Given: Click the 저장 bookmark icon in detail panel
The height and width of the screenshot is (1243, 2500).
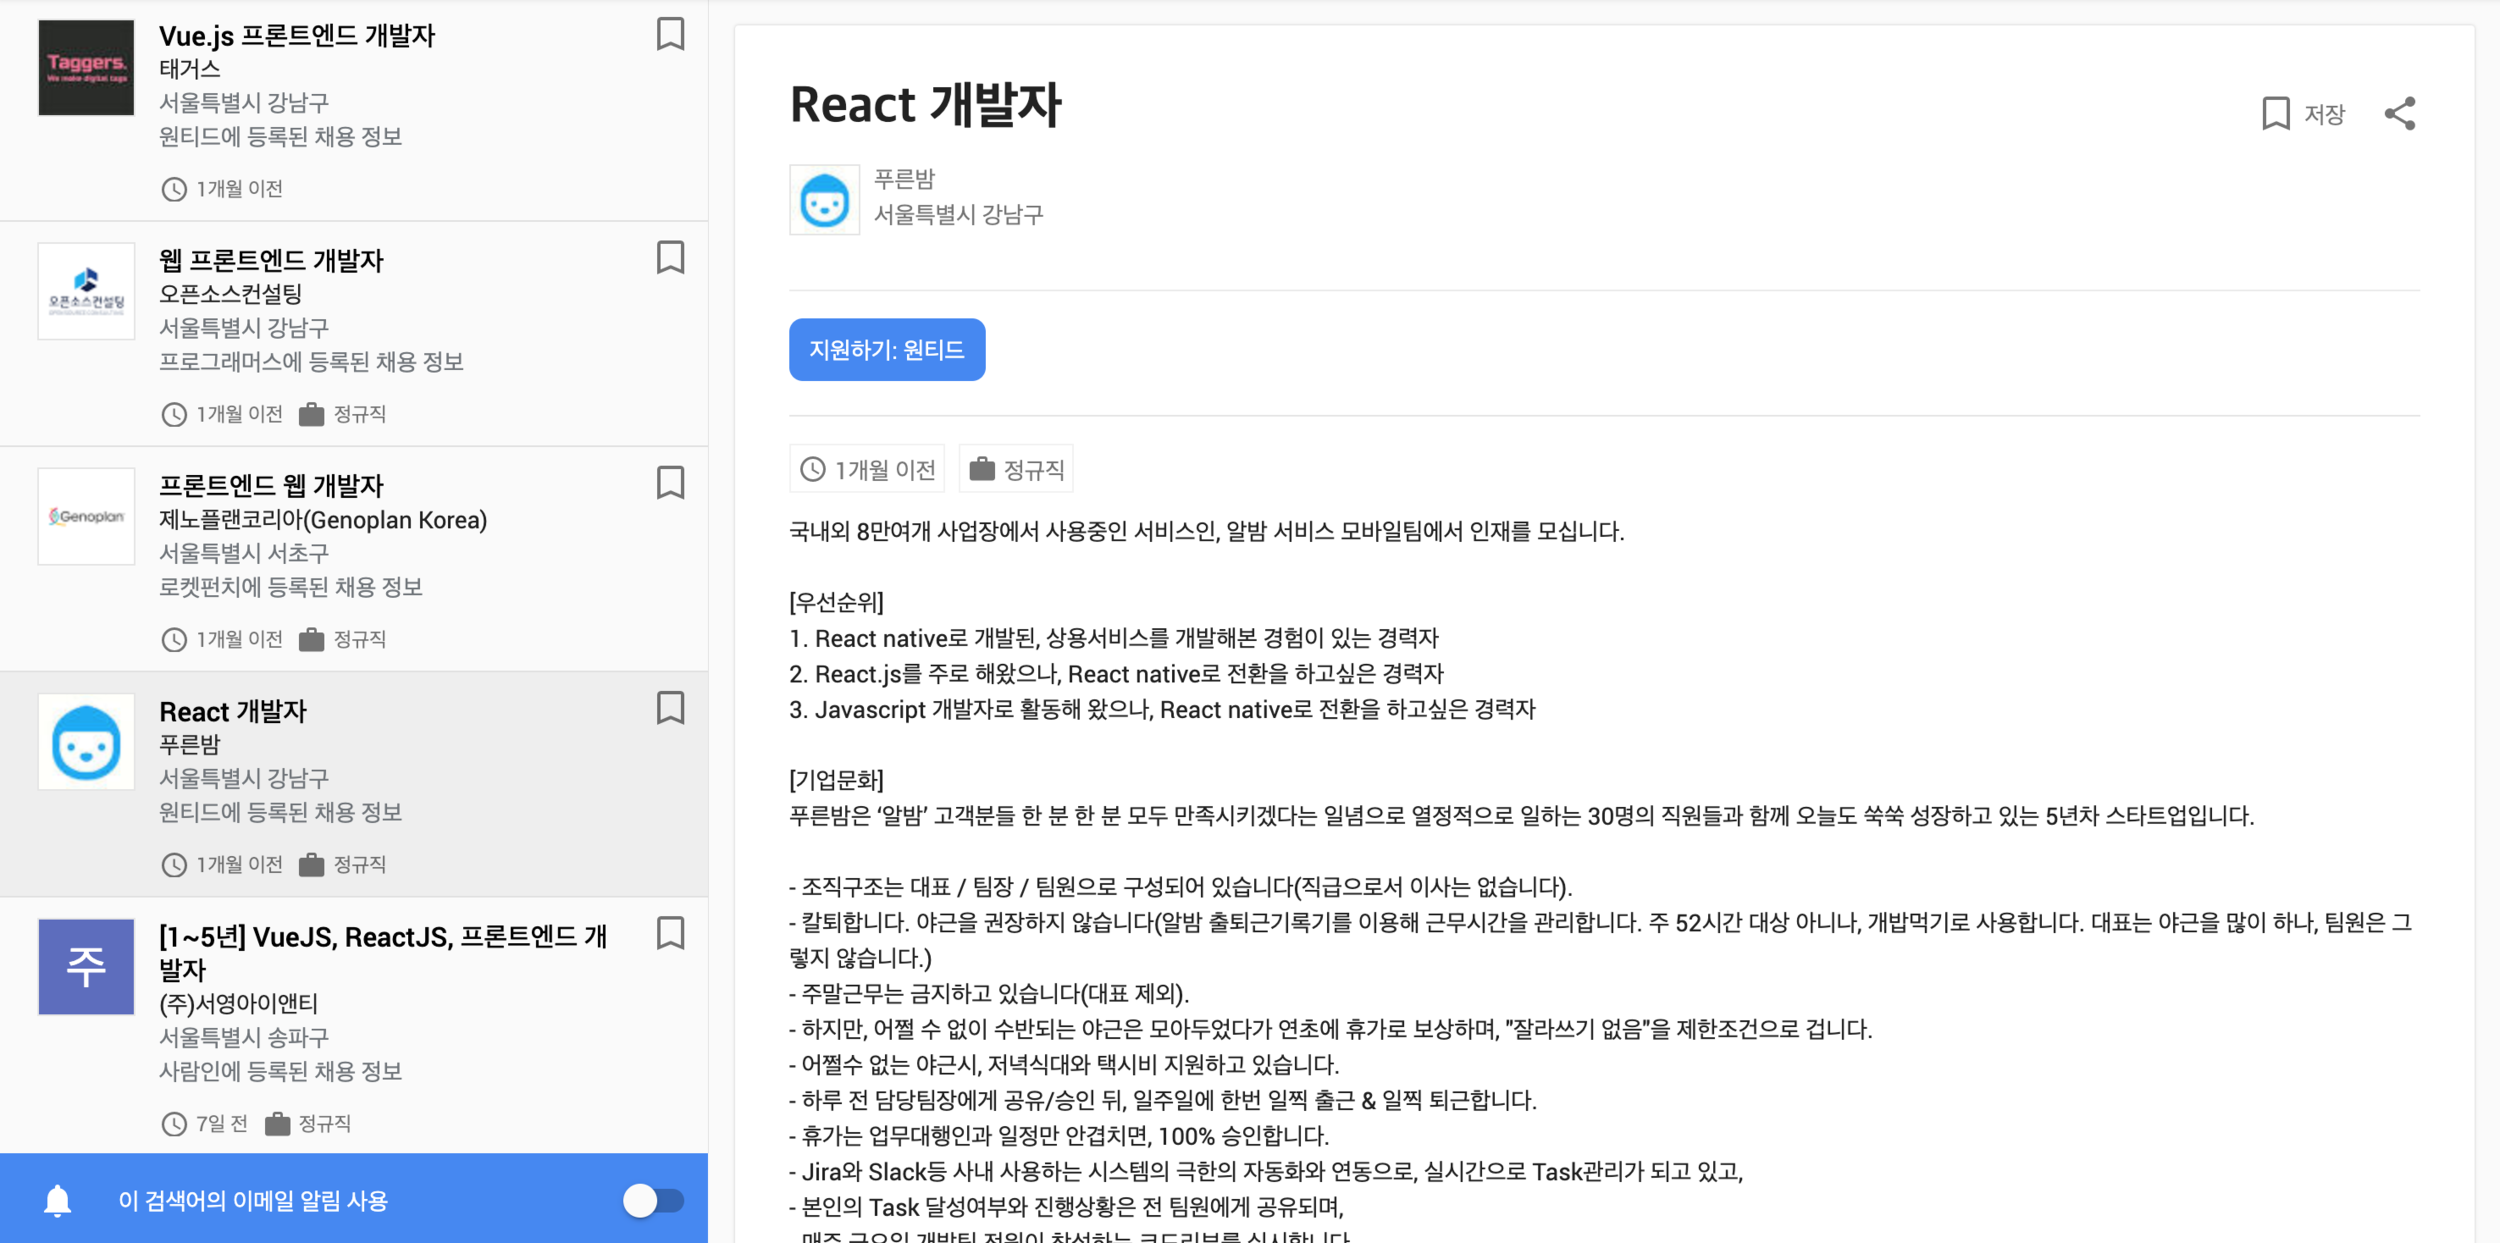Looking at the screenshot, I should click(2276, 114).
